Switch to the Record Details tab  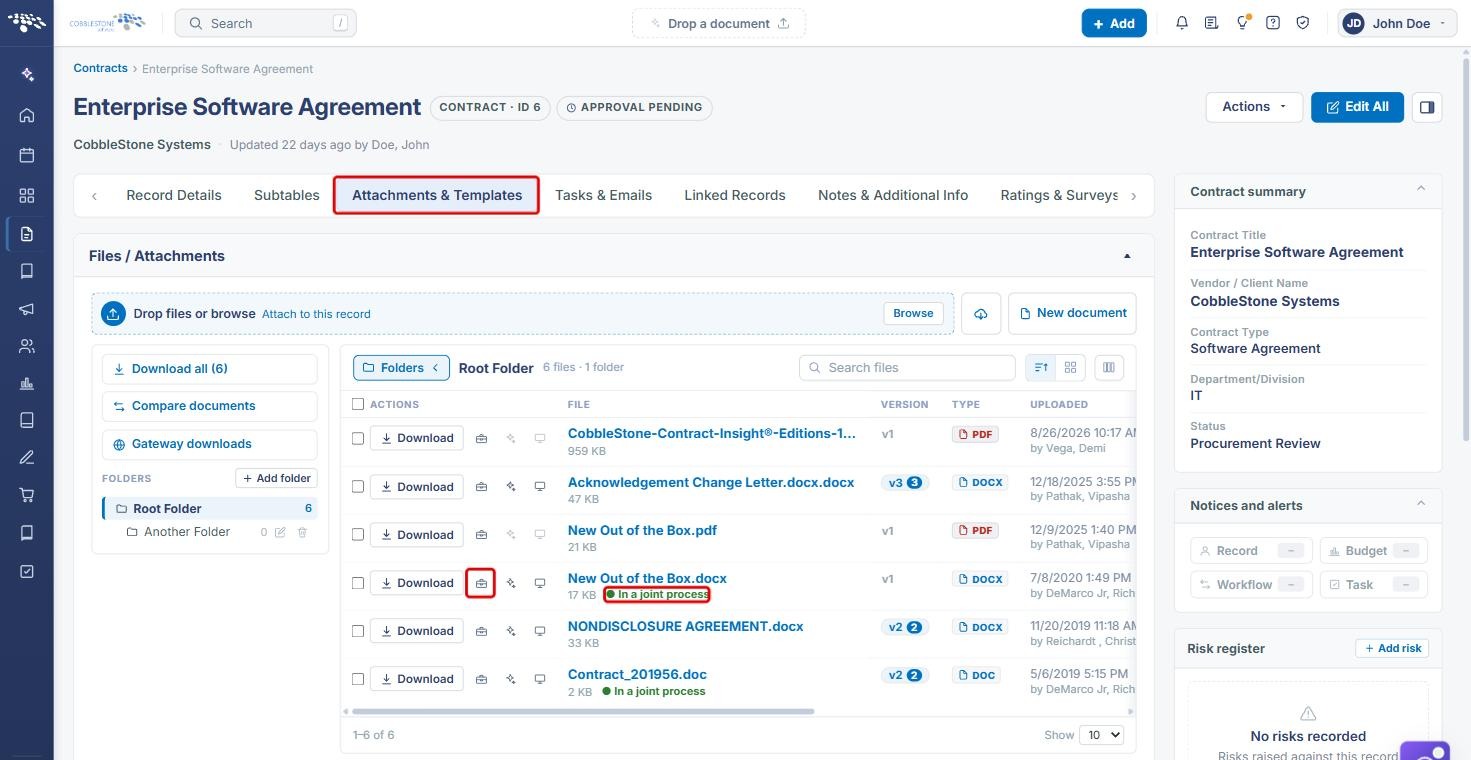[x=174, y=195]
